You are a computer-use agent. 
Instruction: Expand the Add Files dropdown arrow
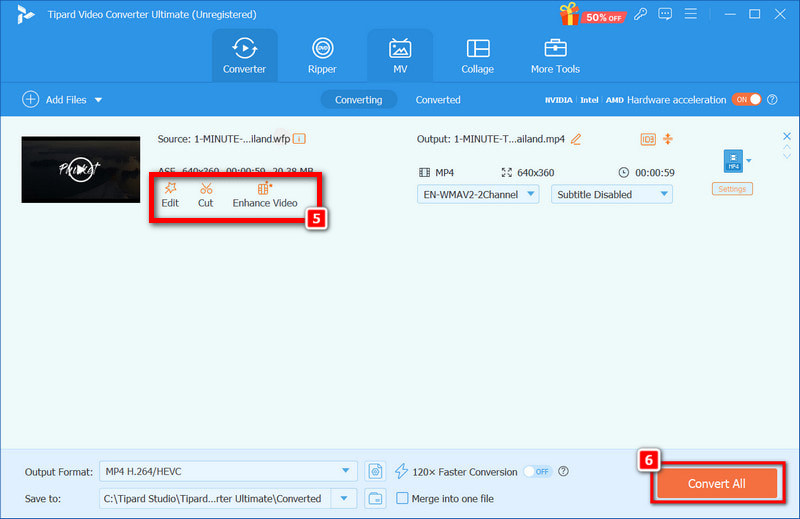pos(98,100)
